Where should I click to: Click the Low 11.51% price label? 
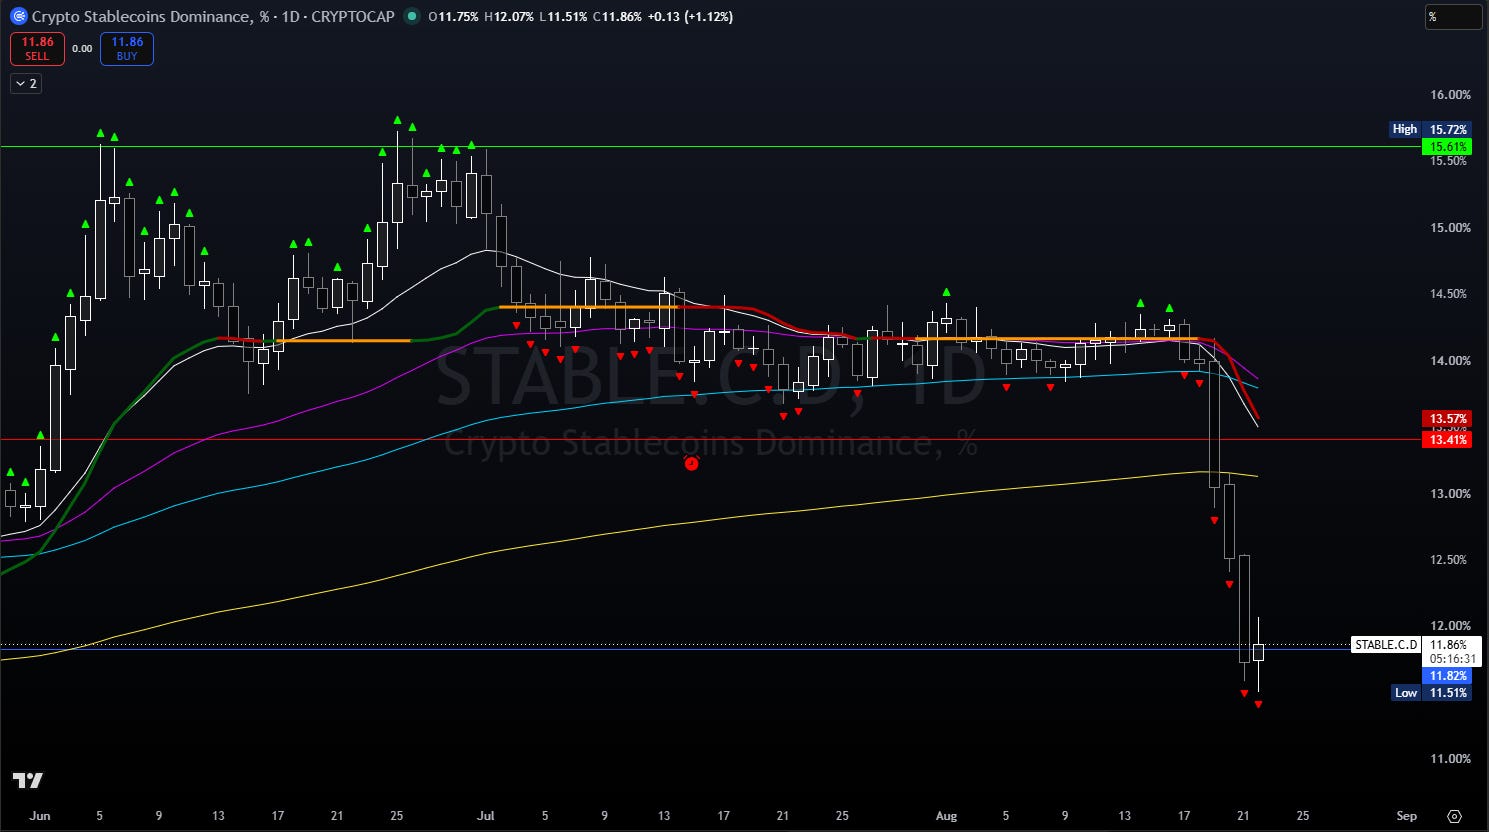click(1431, 693)
